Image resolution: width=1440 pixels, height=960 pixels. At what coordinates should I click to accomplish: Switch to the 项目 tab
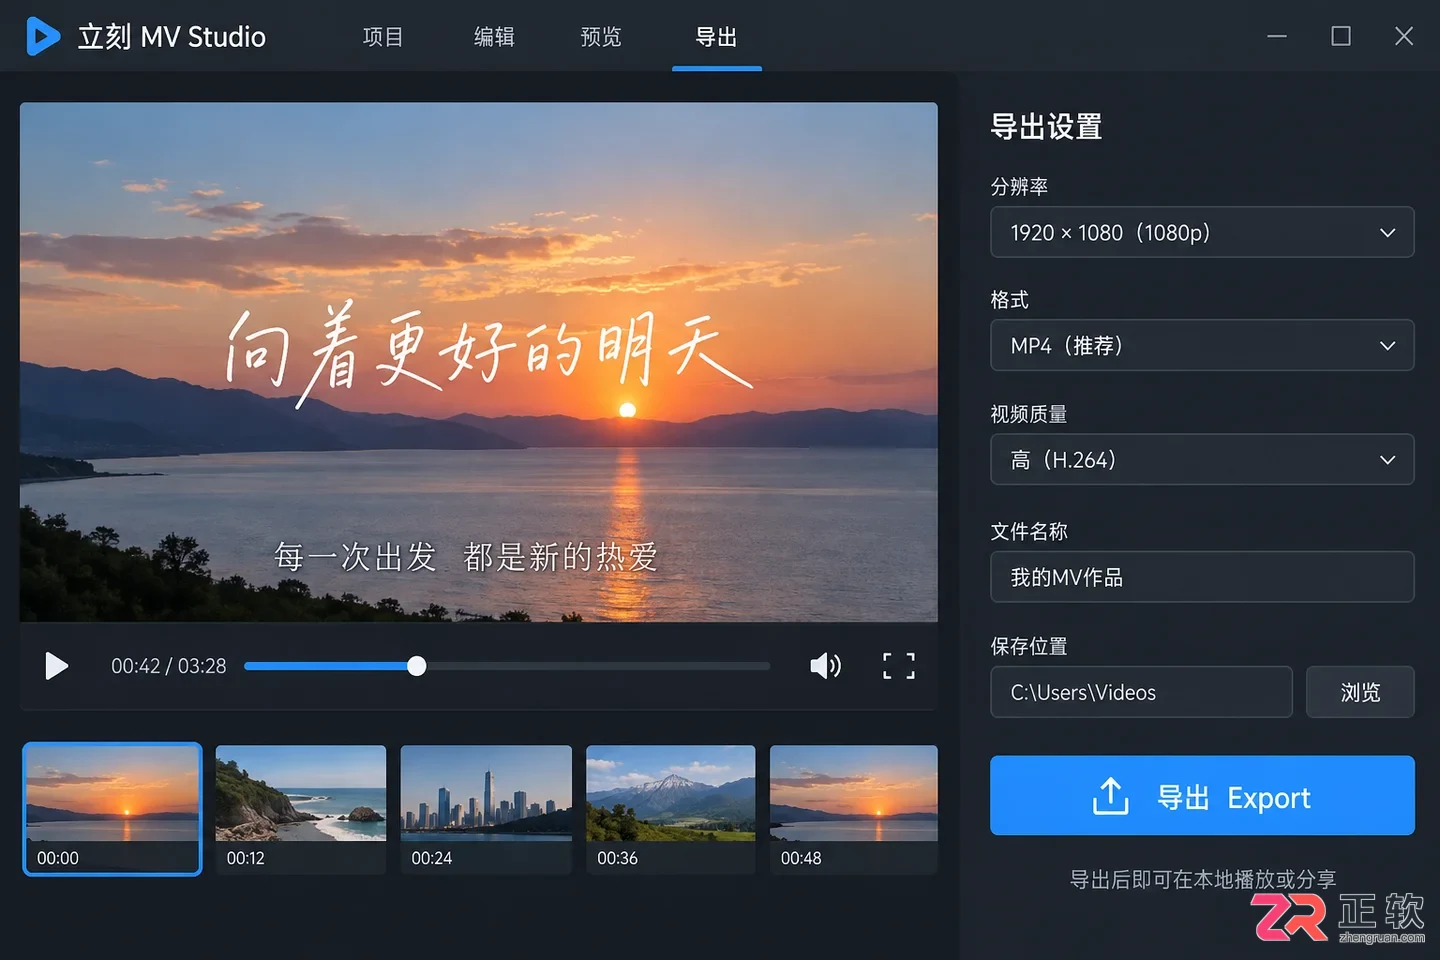(383, 37)
